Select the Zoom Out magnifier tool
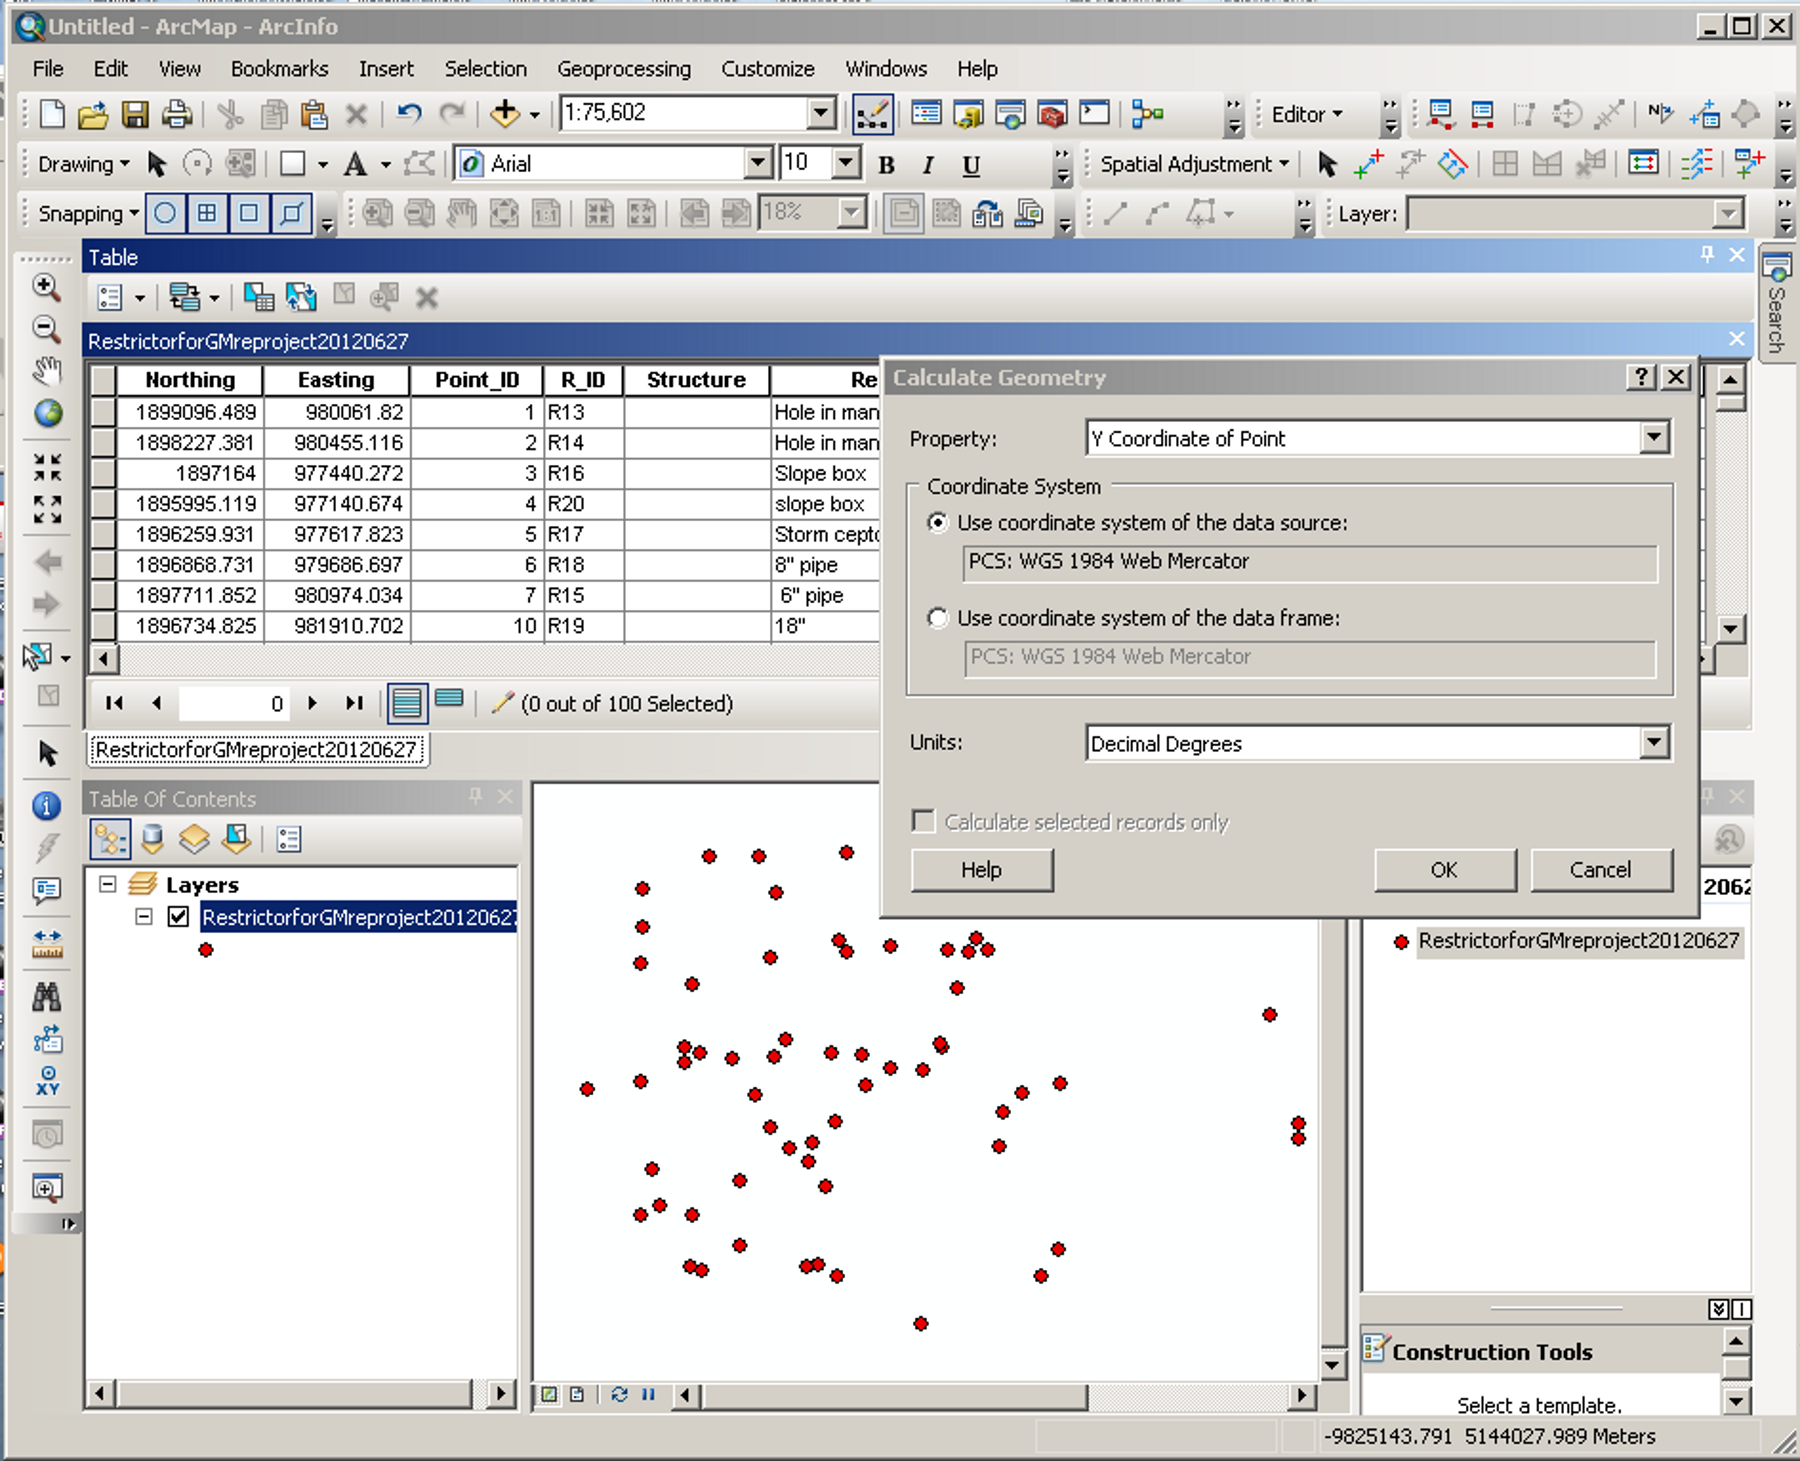Screen dimensions: 1800x1461 coord(46,328)
